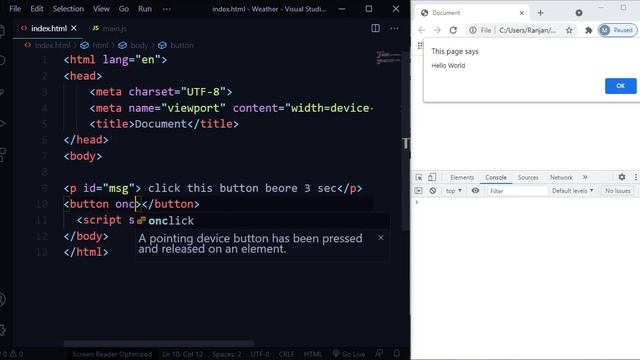
Task: Open DevTools settings gear
Action: tap(622, 177)
